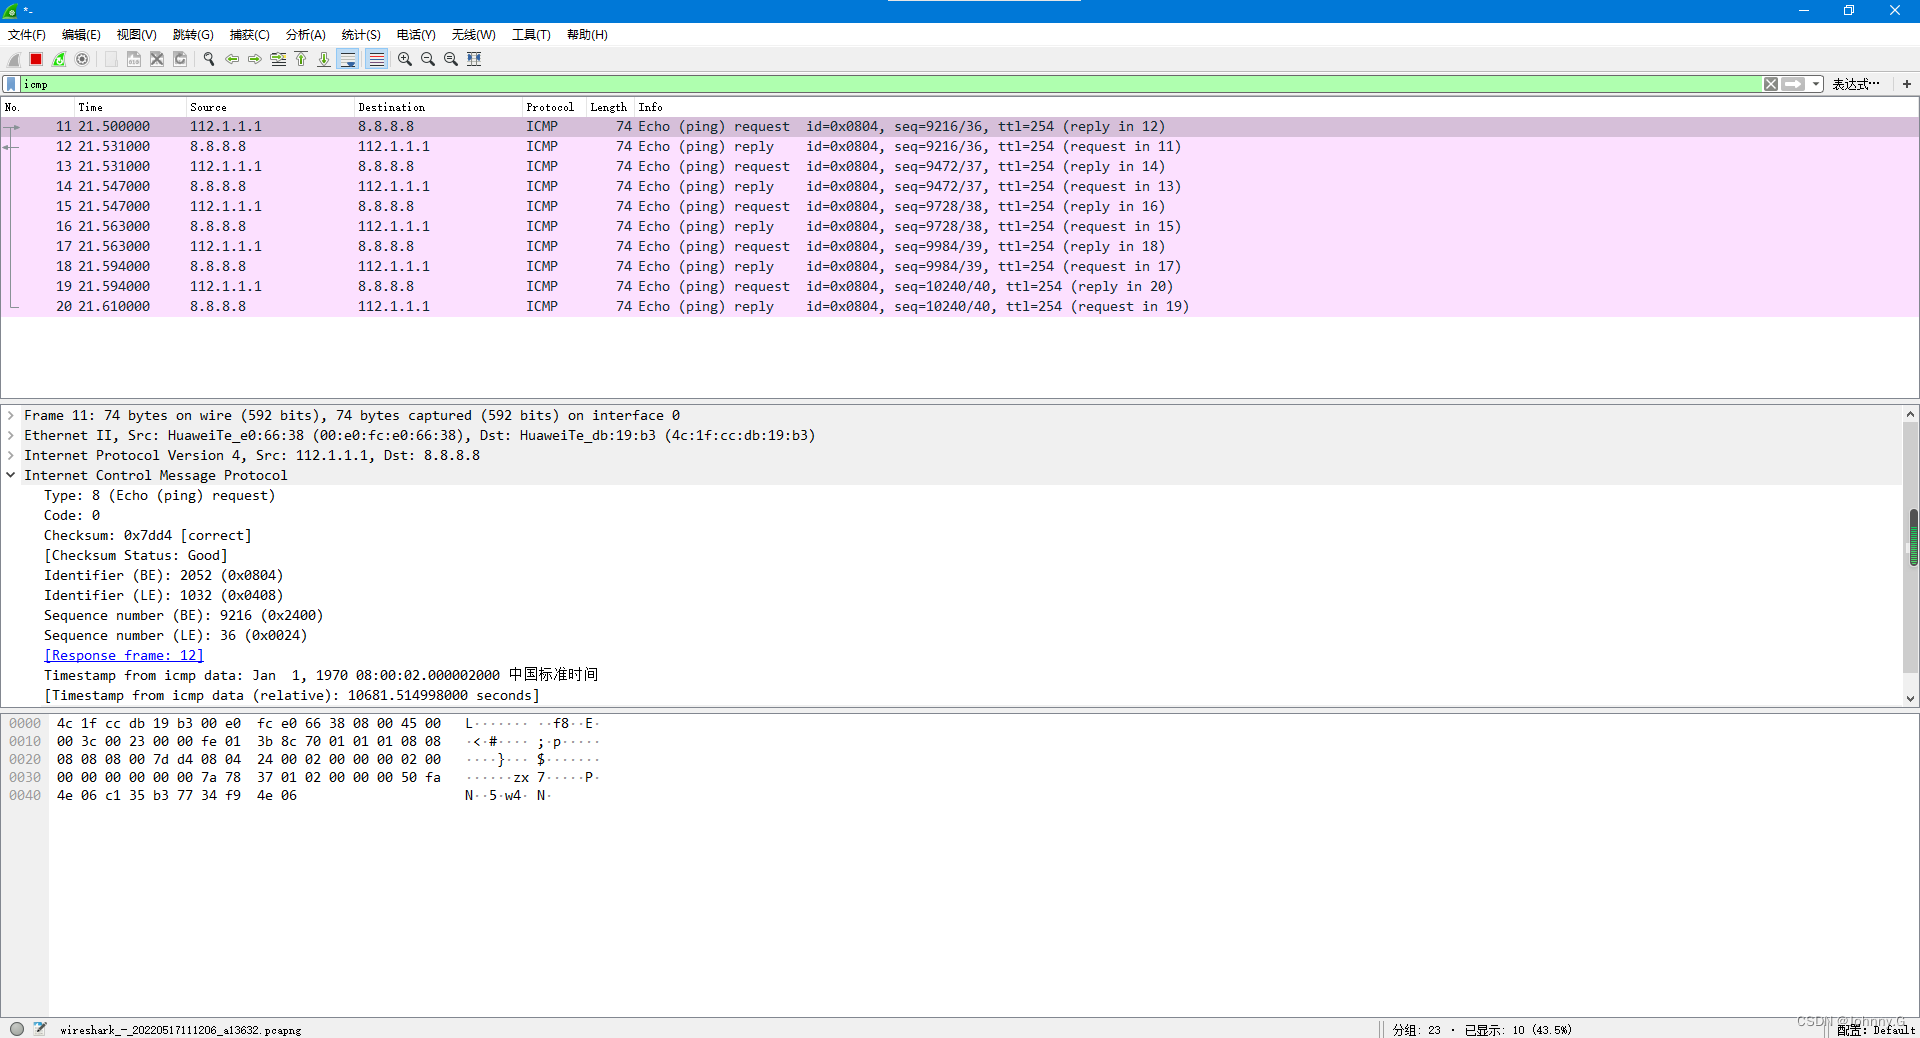This screenshot has width=1920, height=1038.
Task: Sort by the Destination column header
Action: point(438,107)
